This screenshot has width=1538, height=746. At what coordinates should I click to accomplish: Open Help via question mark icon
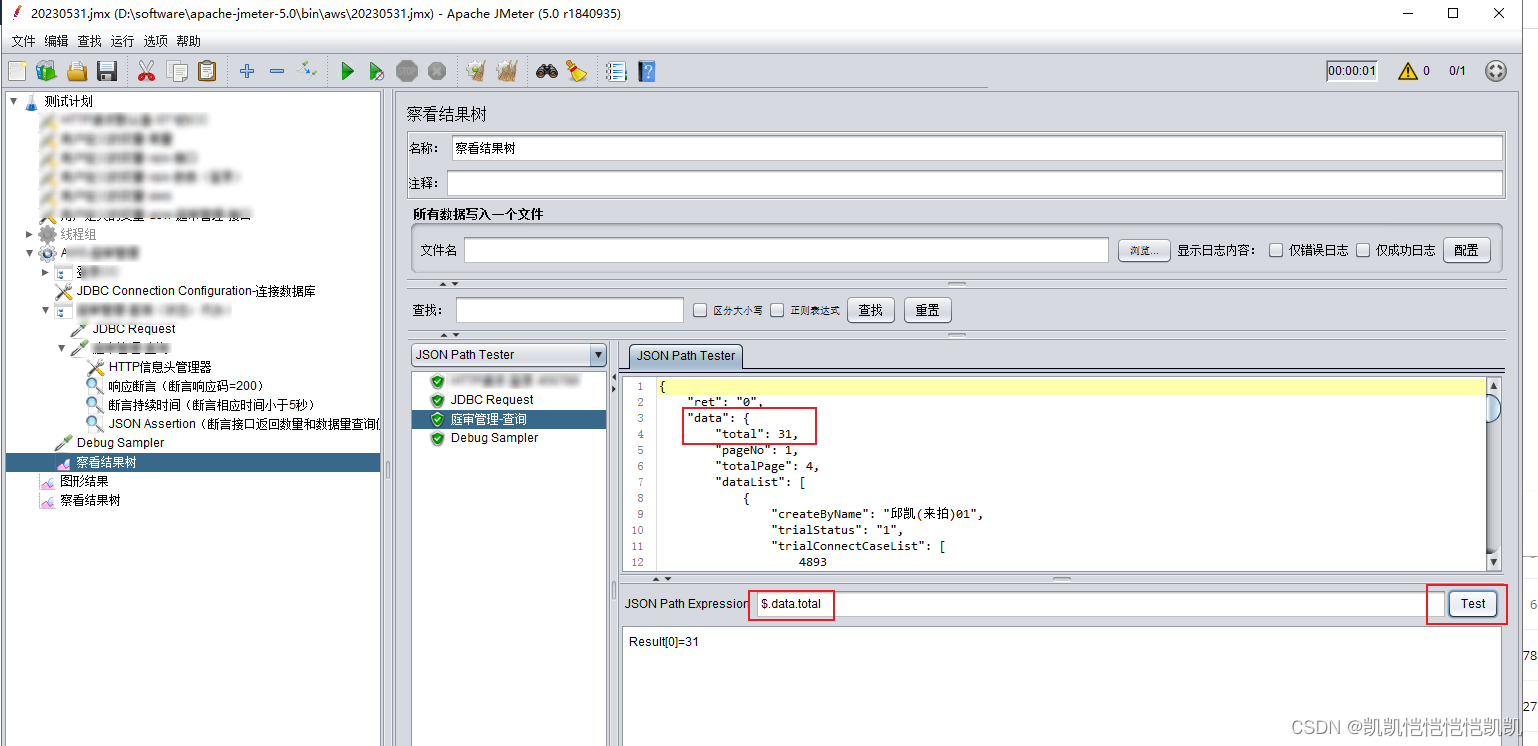tap(646, 71)
